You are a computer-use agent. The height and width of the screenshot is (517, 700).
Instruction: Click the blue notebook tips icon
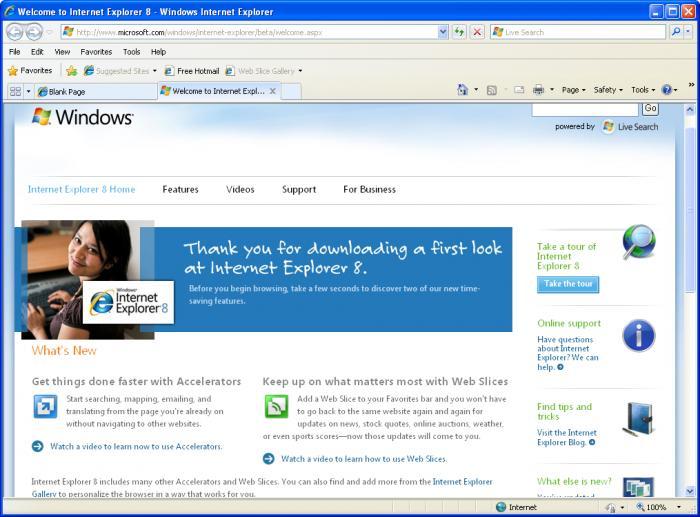(x=639, y=419)
